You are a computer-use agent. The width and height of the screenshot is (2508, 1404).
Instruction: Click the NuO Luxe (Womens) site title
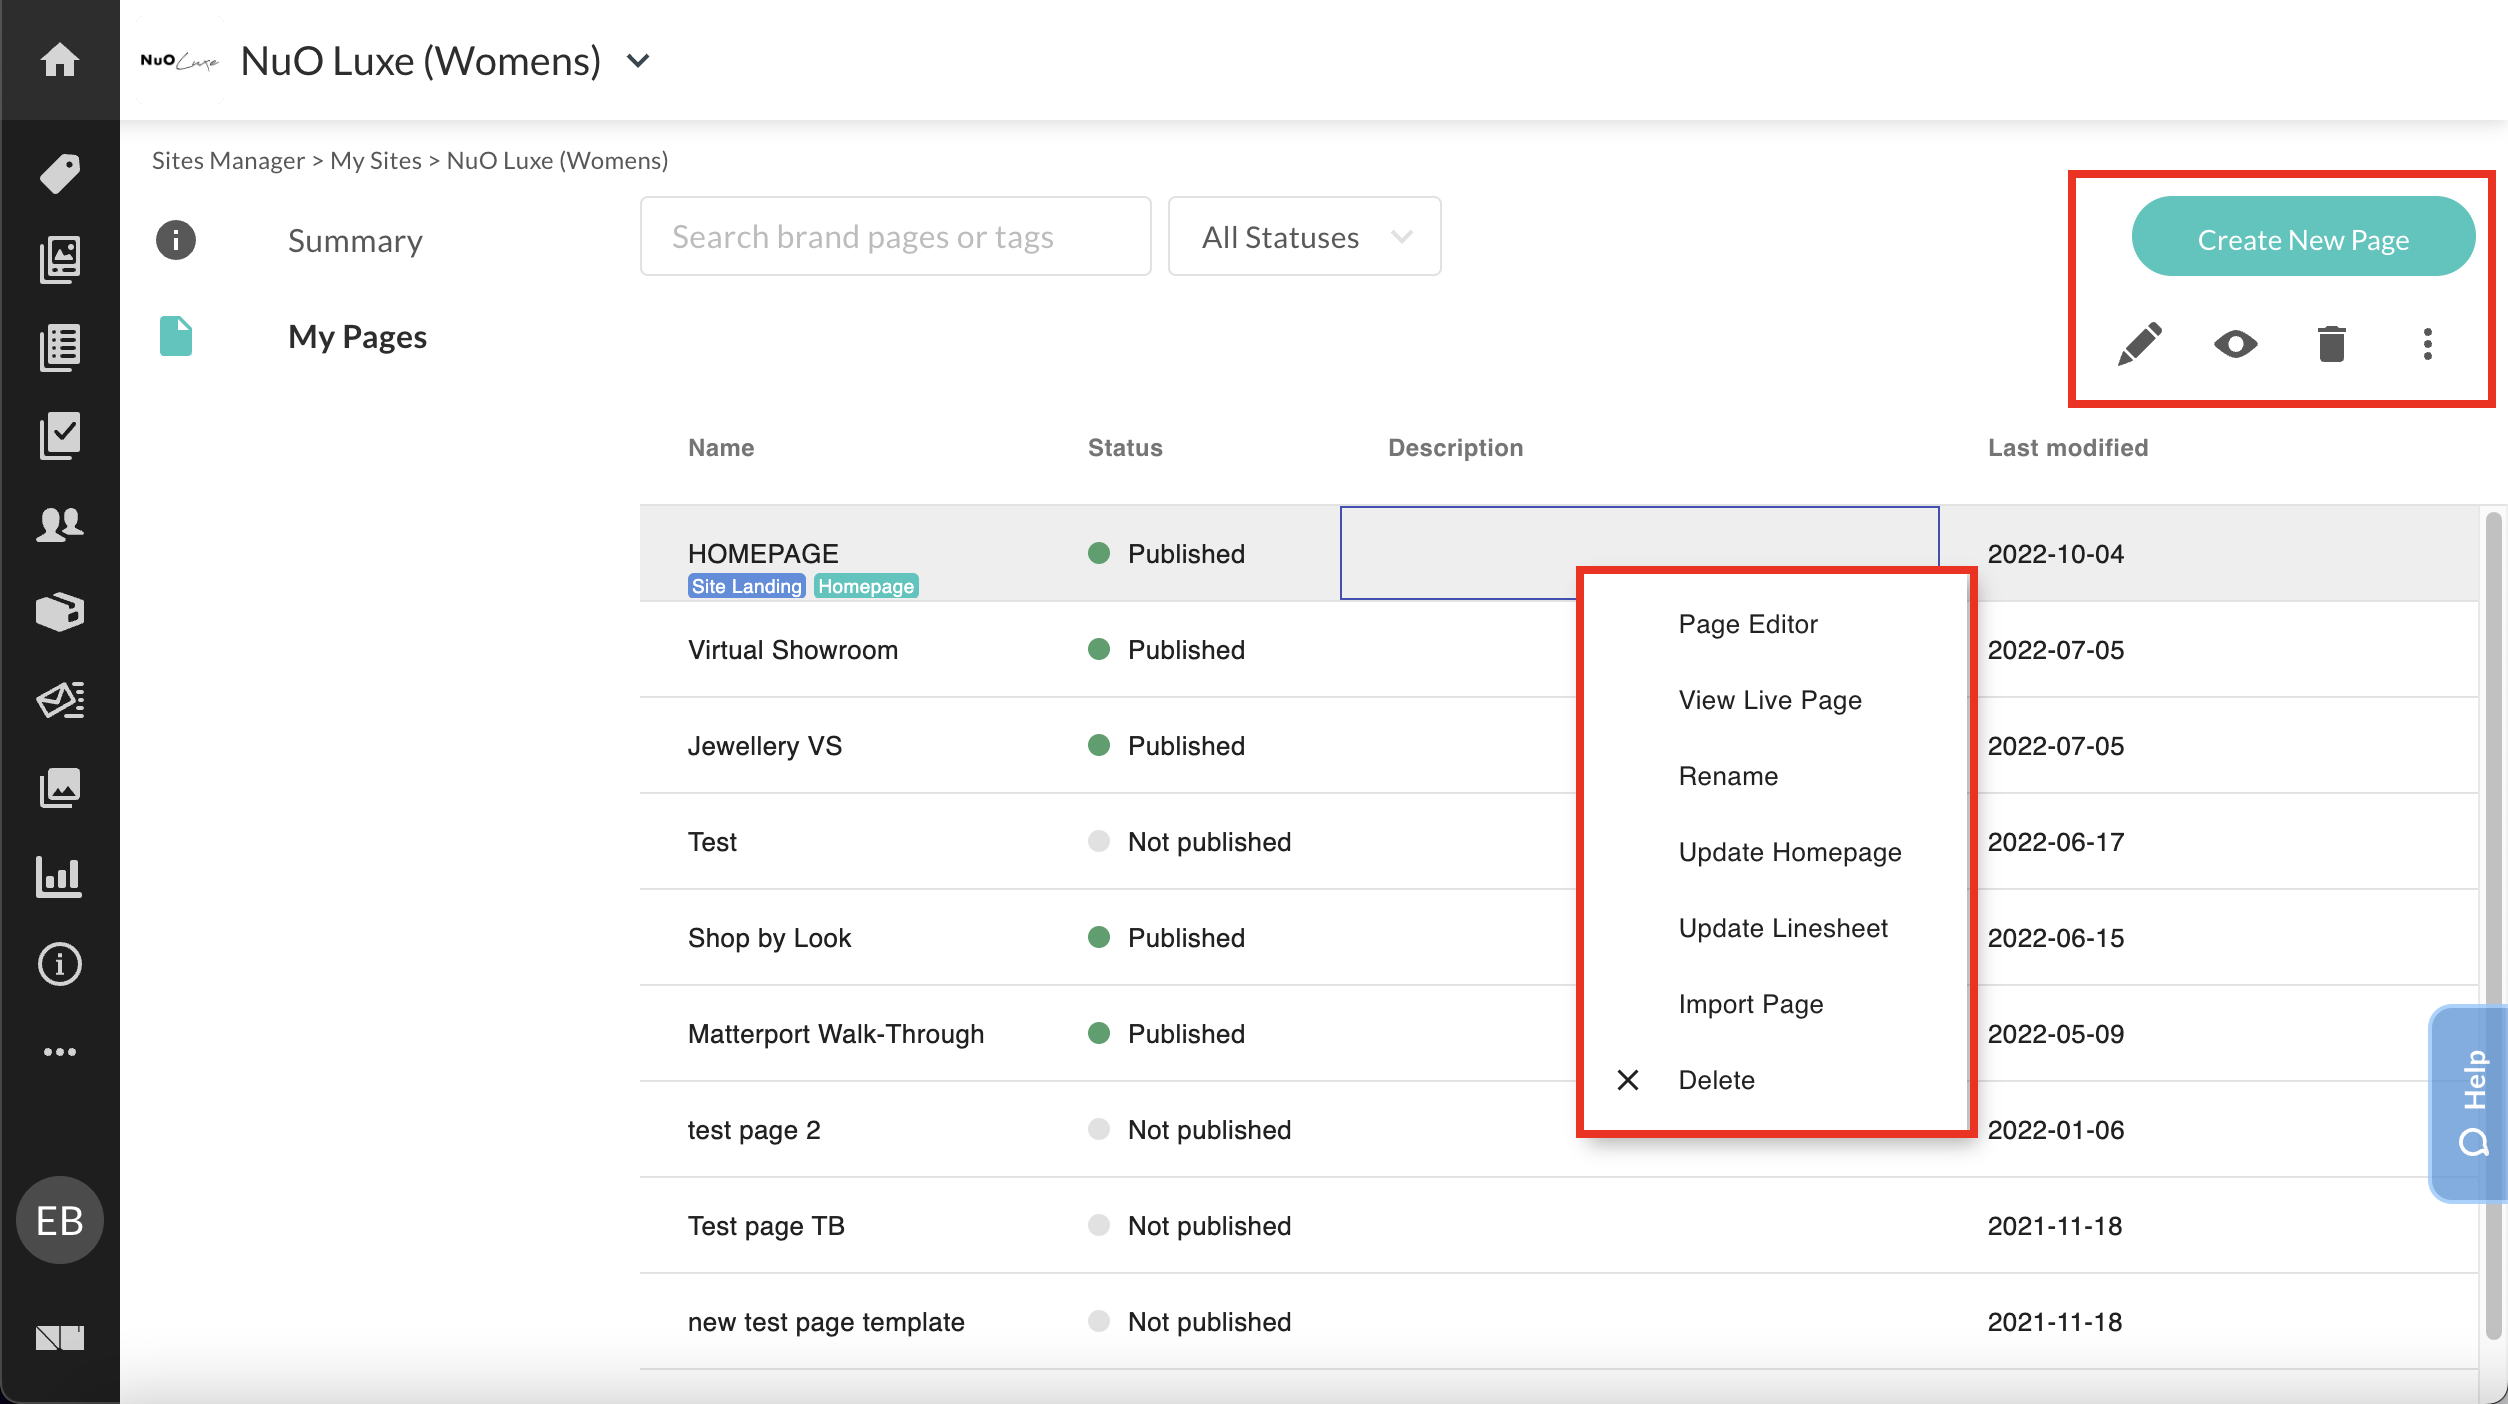pos(421,61)
